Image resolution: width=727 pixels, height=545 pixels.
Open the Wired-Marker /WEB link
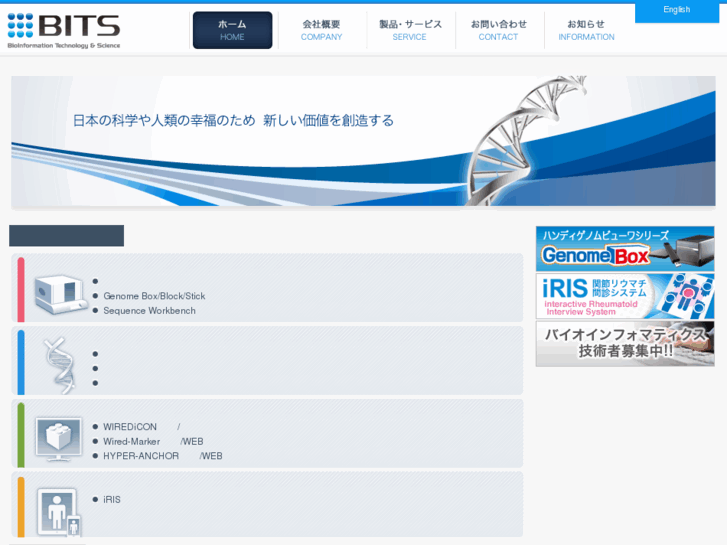[153, 442]
